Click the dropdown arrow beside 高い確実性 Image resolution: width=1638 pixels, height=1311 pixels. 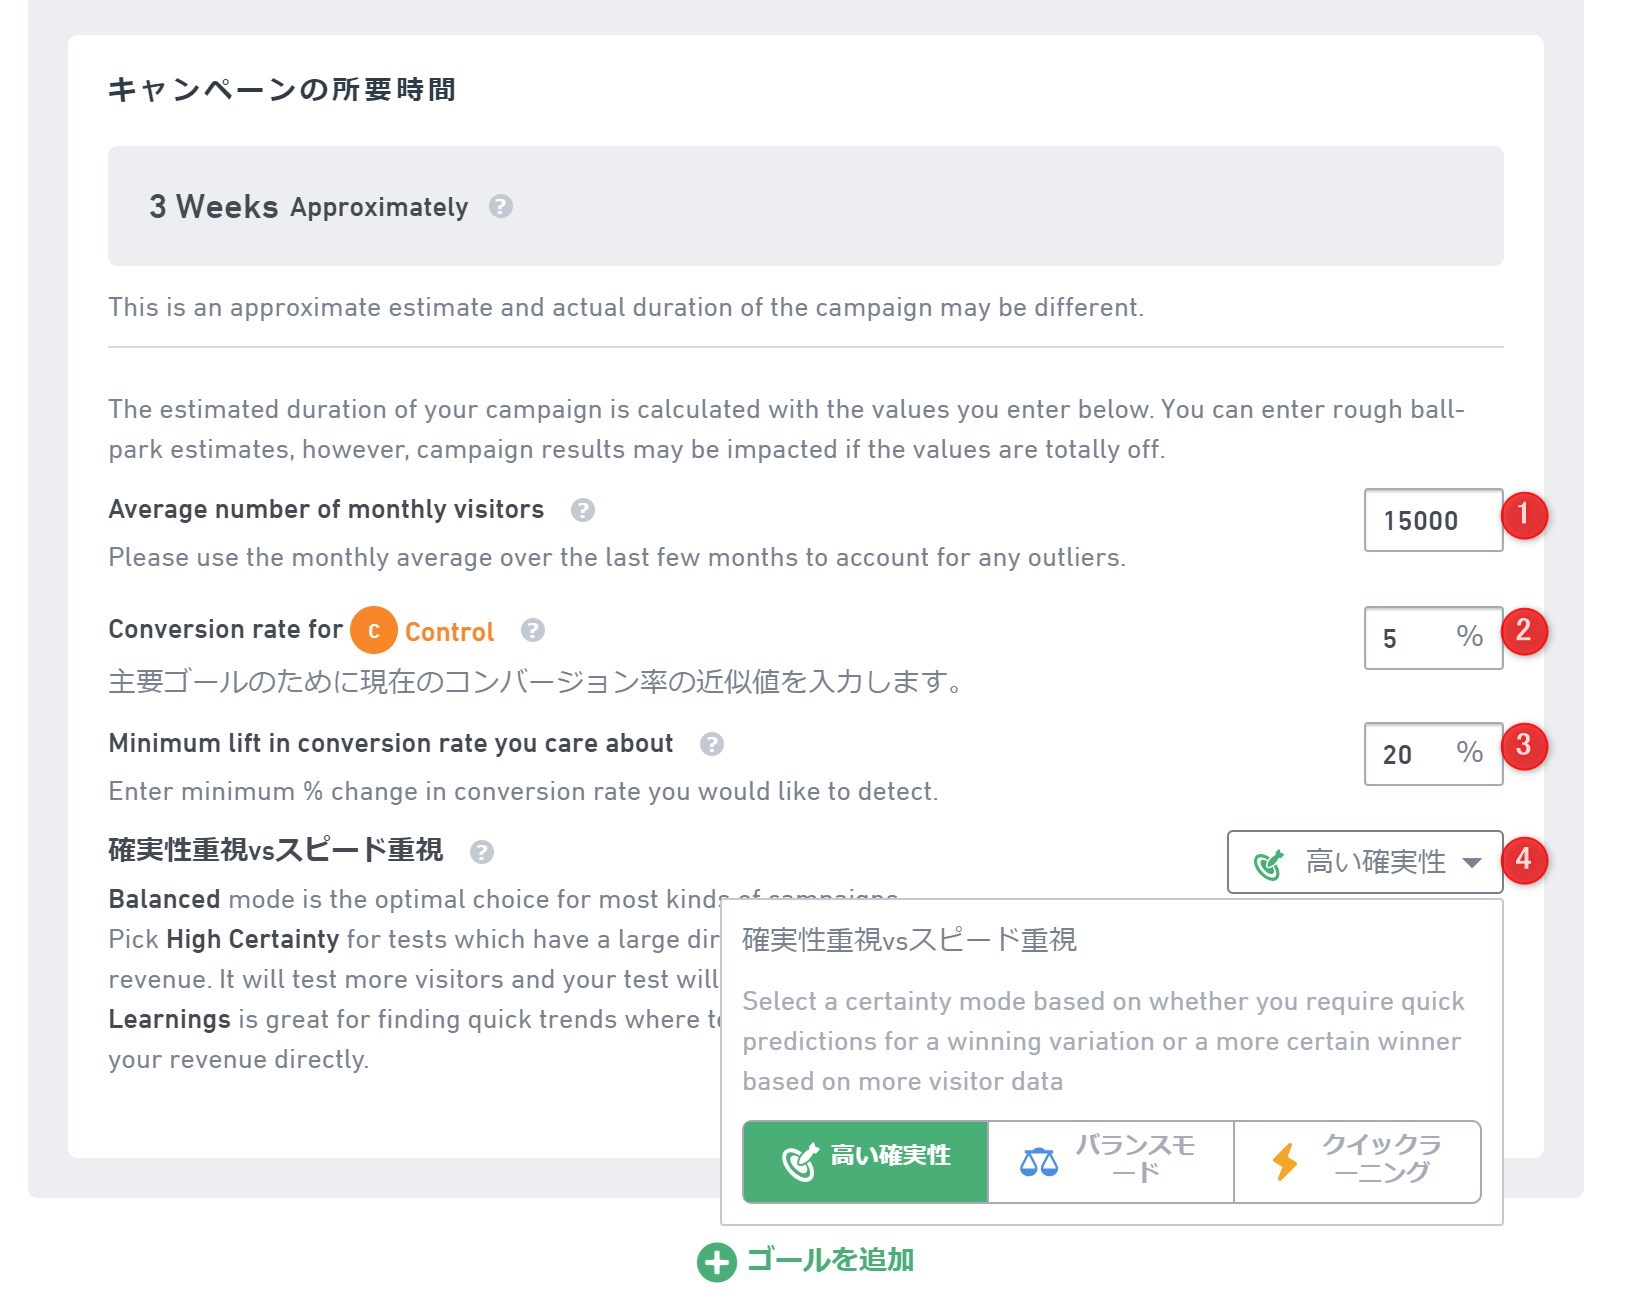click(1471, 863)
